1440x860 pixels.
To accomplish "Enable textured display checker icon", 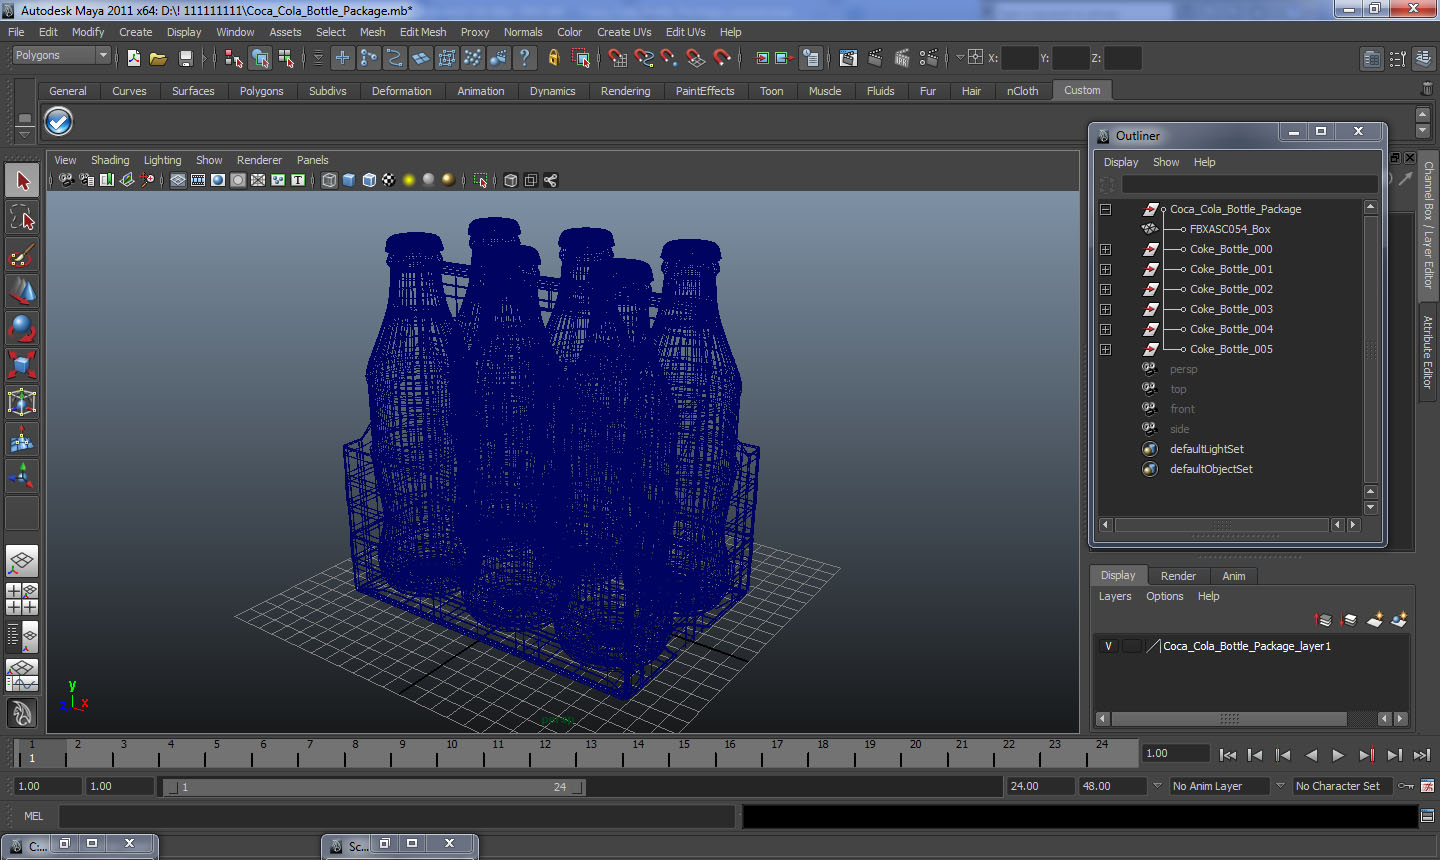I will 389,180.
